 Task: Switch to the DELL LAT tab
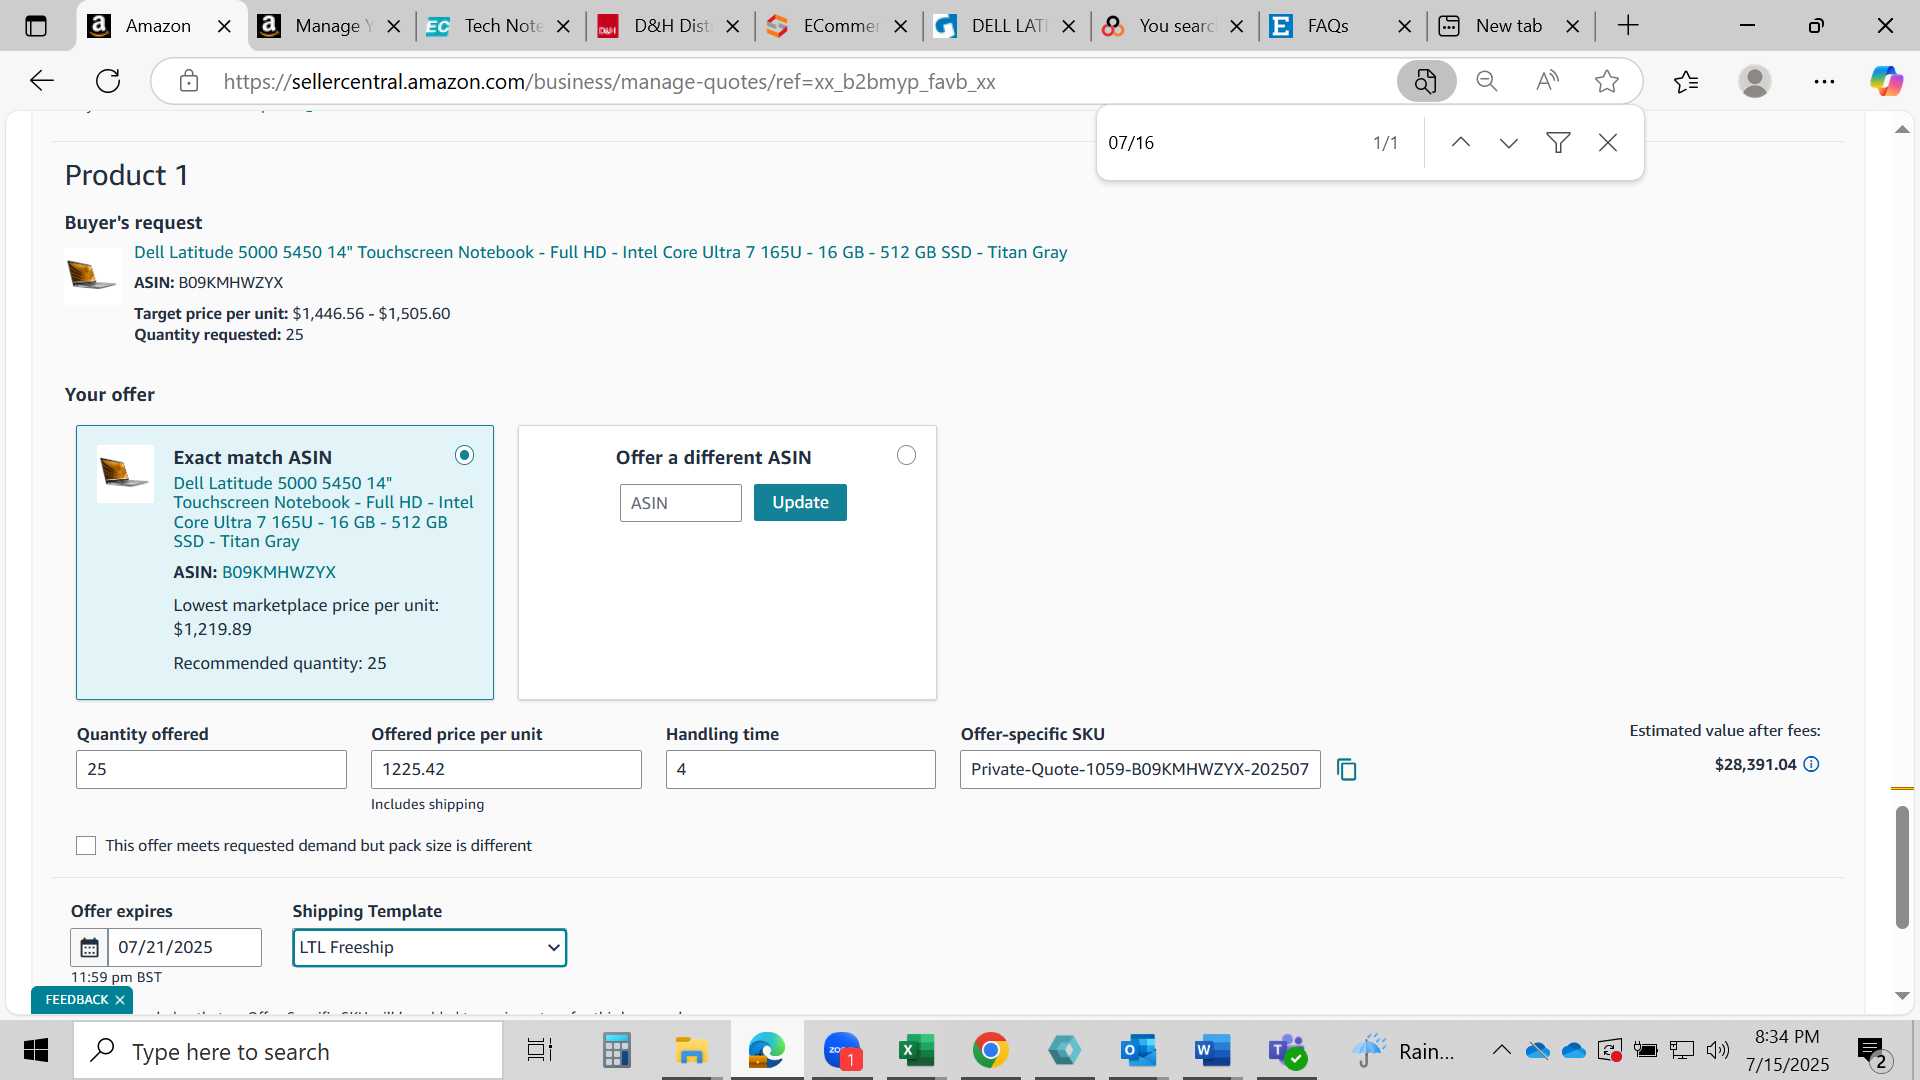click(1005, 26)
